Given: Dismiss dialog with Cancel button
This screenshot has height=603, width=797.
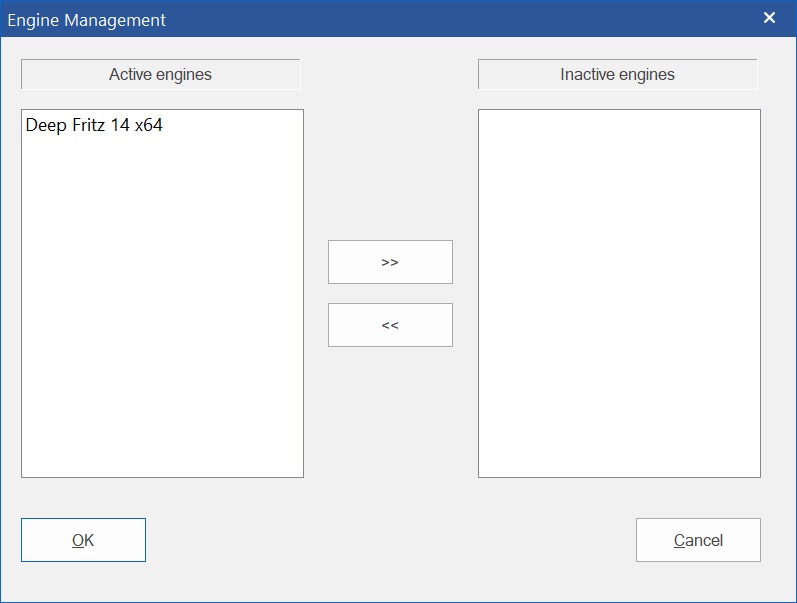Looking at the screenshot, I should coord(698,540).
